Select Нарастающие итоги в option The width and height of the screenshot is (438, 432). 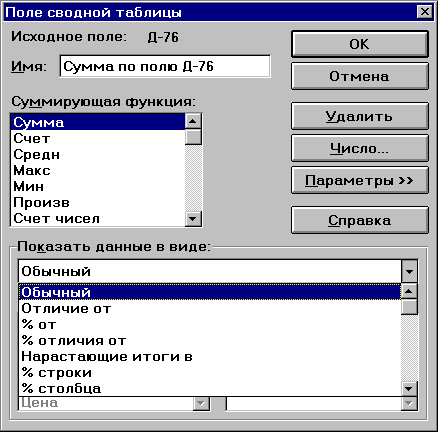tap(210, 356)
